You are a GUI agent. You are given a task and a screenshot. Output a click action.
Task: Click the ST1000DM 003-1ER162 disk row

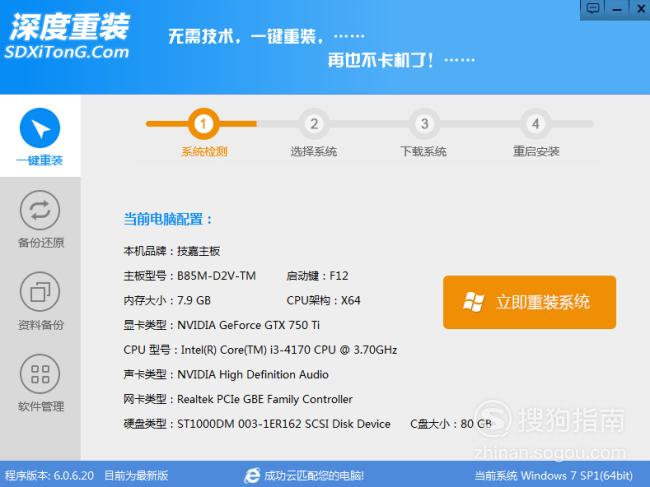257,424
